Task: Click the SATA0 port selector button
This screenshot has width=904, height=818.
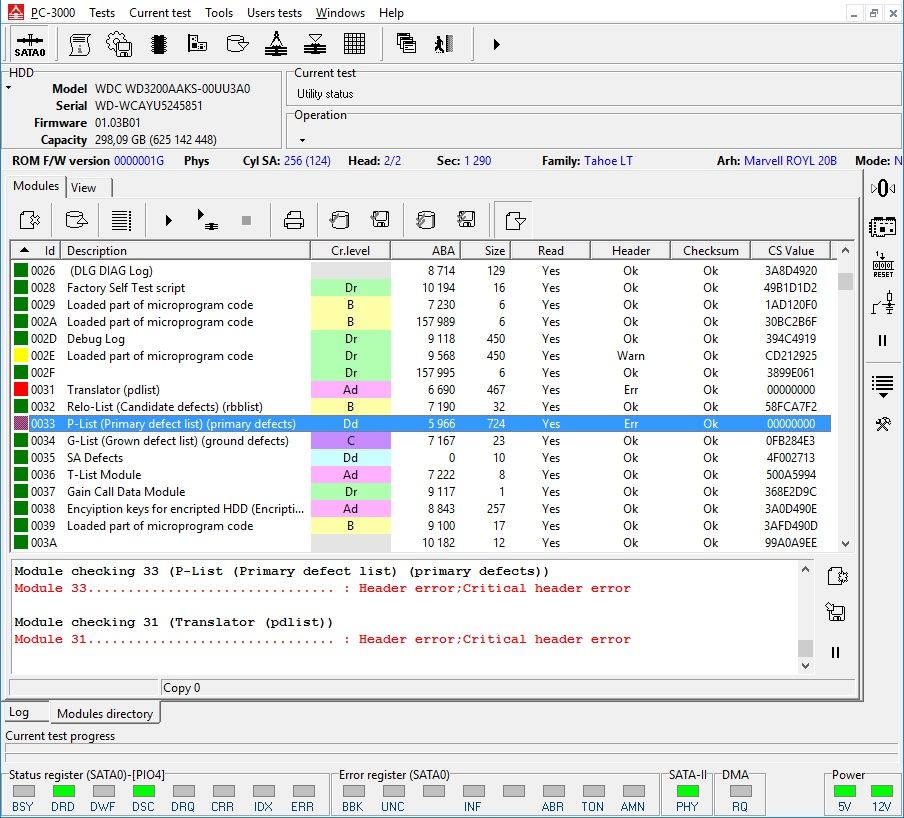Action: 29,44
